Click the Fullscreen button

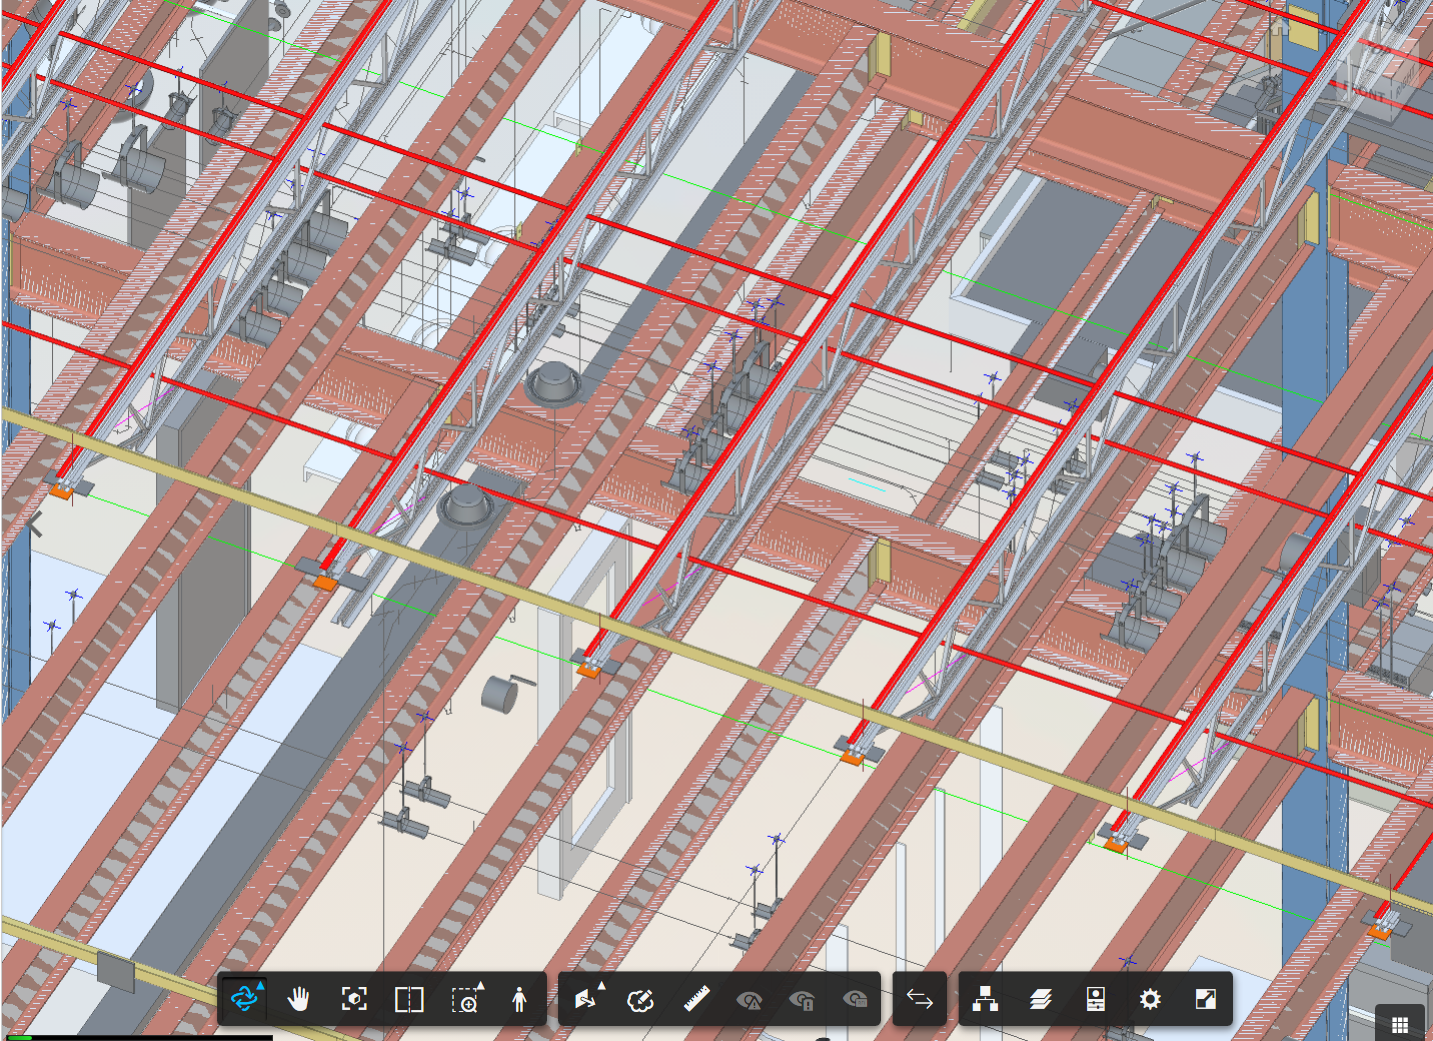pyautogui.click(x=1205, y=999)
